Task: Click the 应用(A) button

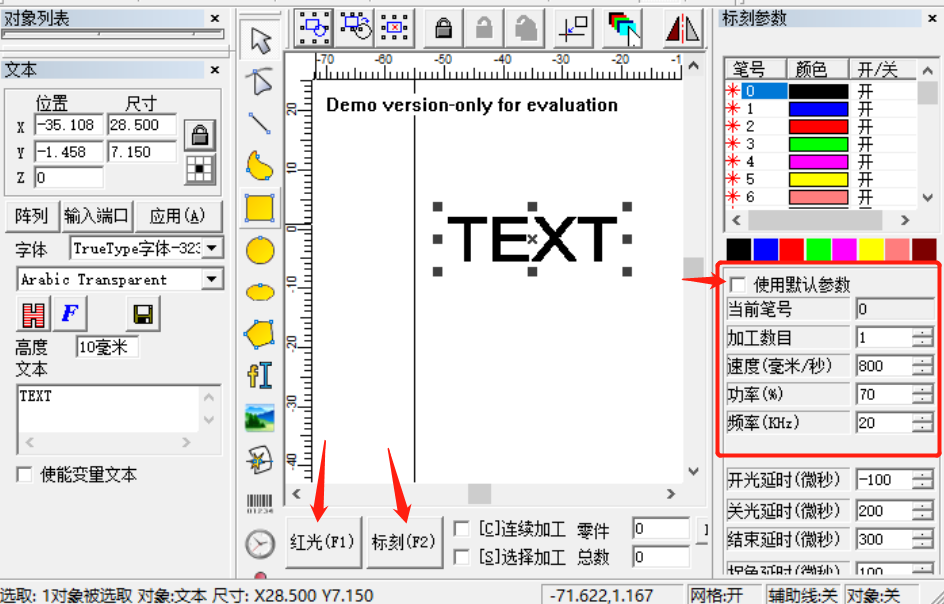Action: point(178,216)
